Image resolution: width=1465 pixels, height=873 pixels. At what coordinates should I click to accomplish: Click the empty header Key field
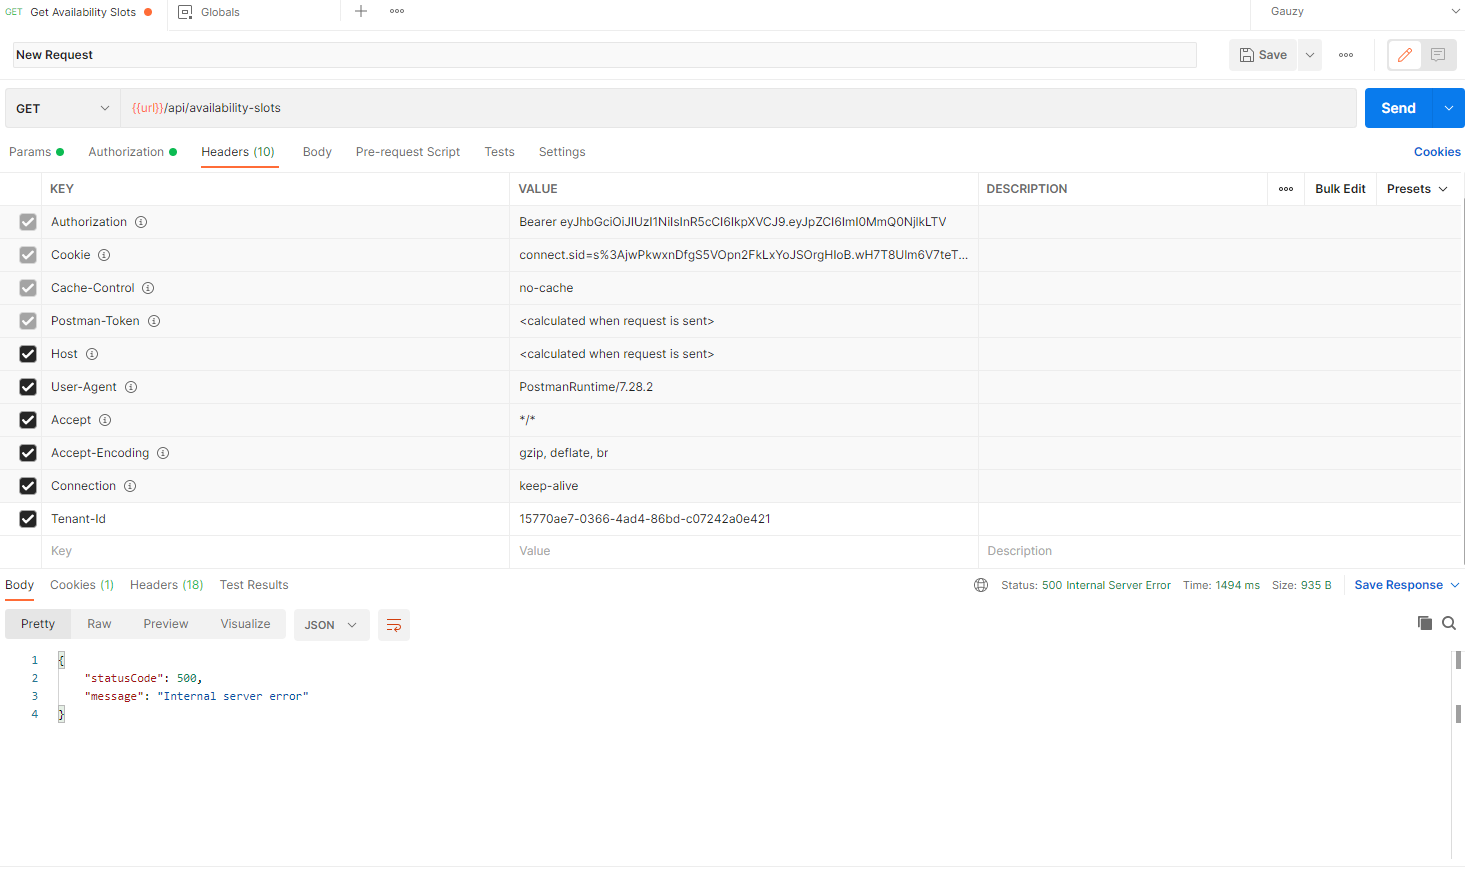[275, 551]
